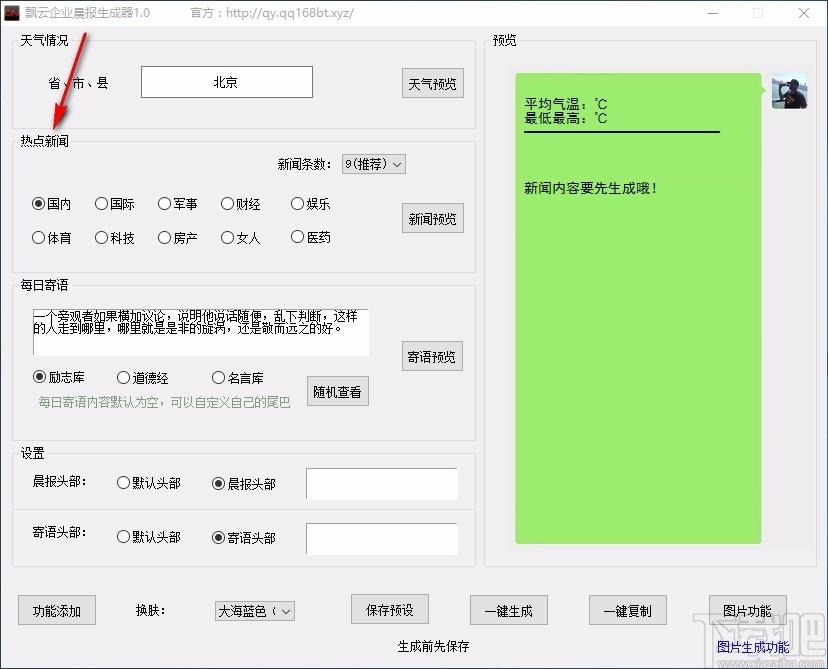Click the 功能添加 button

click(57, 610)
